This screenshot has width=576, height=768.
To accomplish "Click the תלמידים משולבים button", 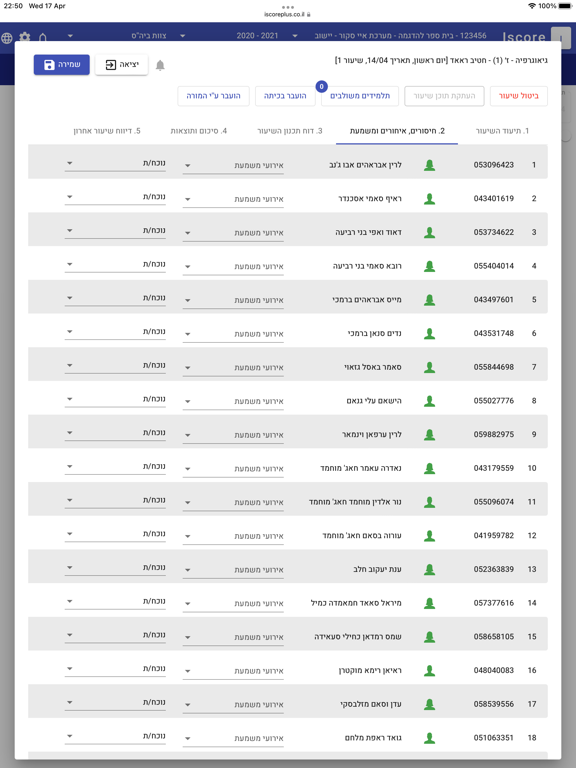I will [360, 96].
